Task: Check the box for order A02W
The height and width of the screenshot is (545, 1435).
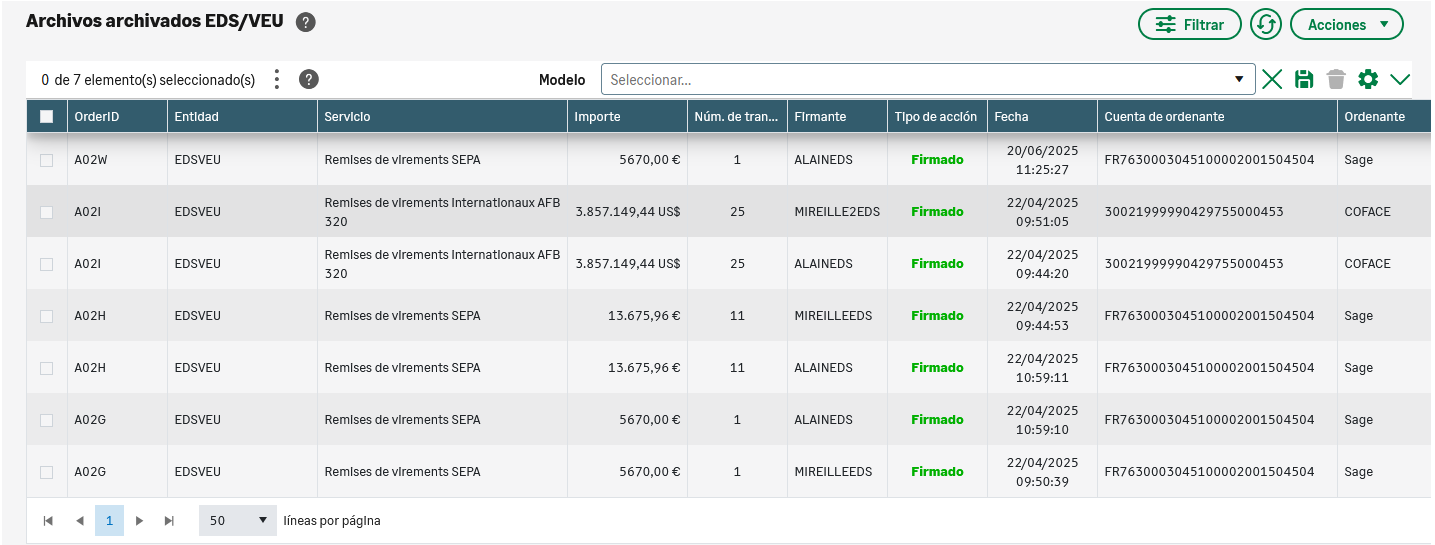Action: [x=46, y=160]
